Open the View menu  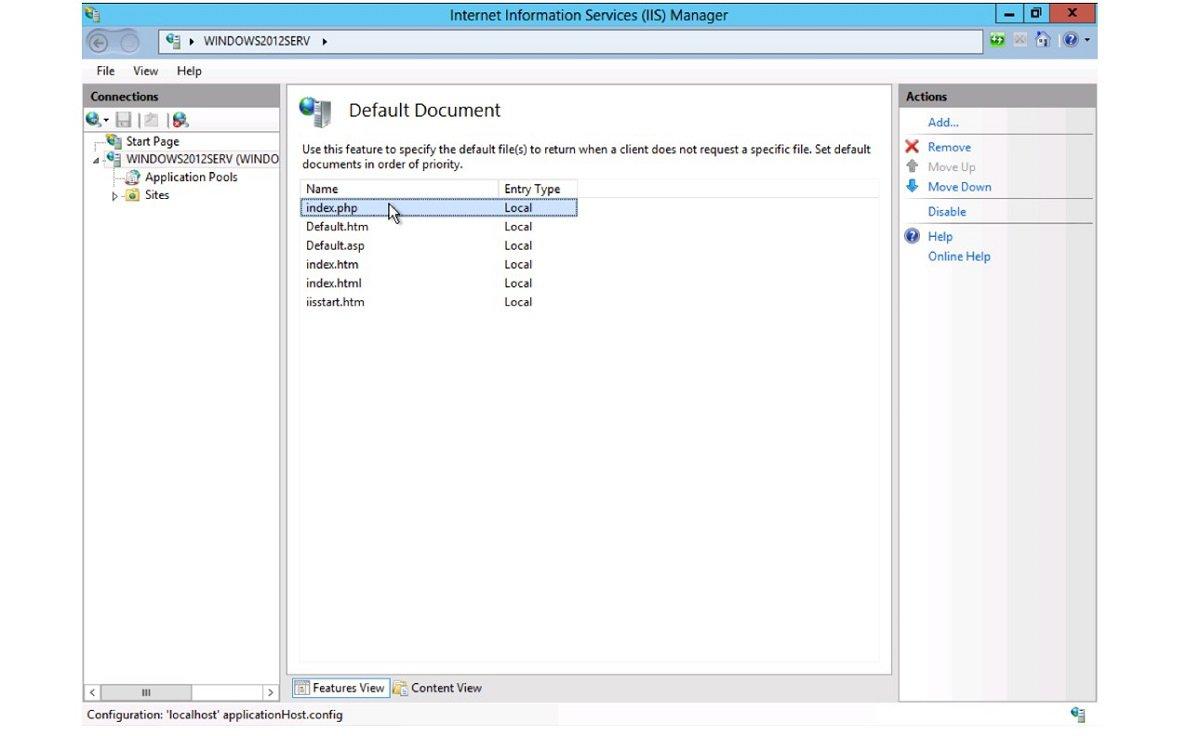146,71
